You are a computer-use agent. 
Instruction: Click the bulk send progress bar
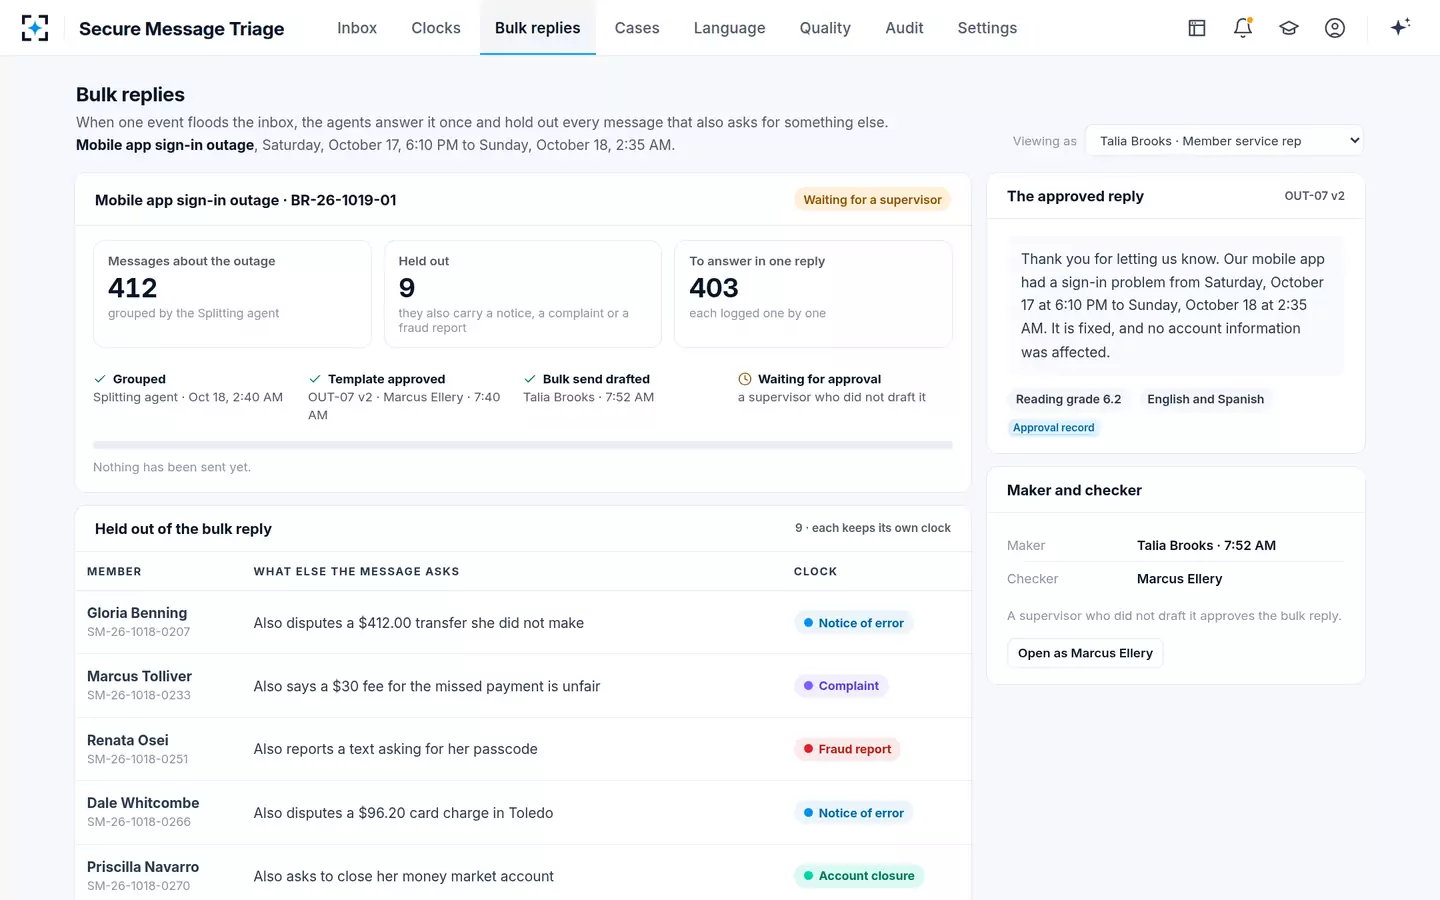[523, 445]
